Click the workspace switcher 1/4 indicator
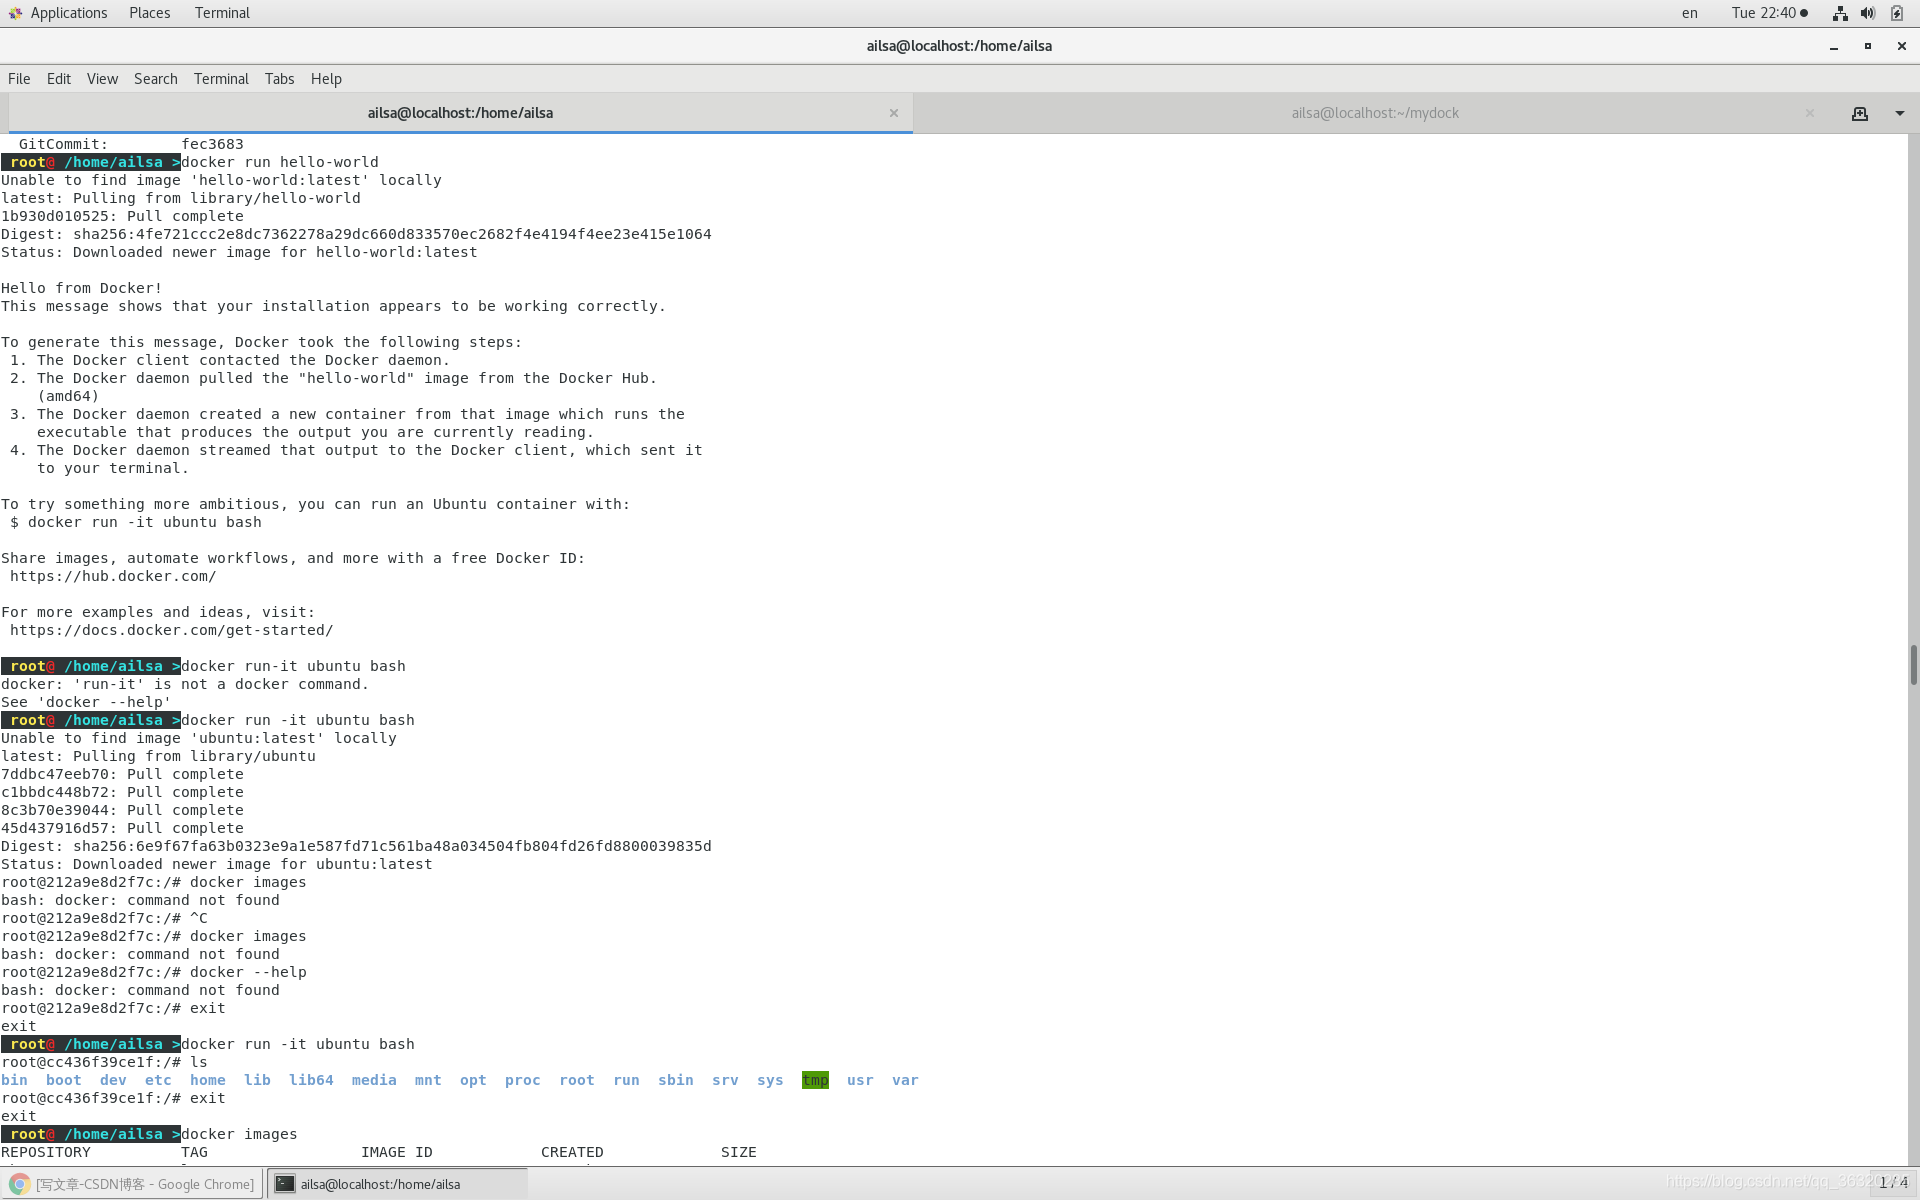The image size is (1920, 1200). coord(1892,1183)
